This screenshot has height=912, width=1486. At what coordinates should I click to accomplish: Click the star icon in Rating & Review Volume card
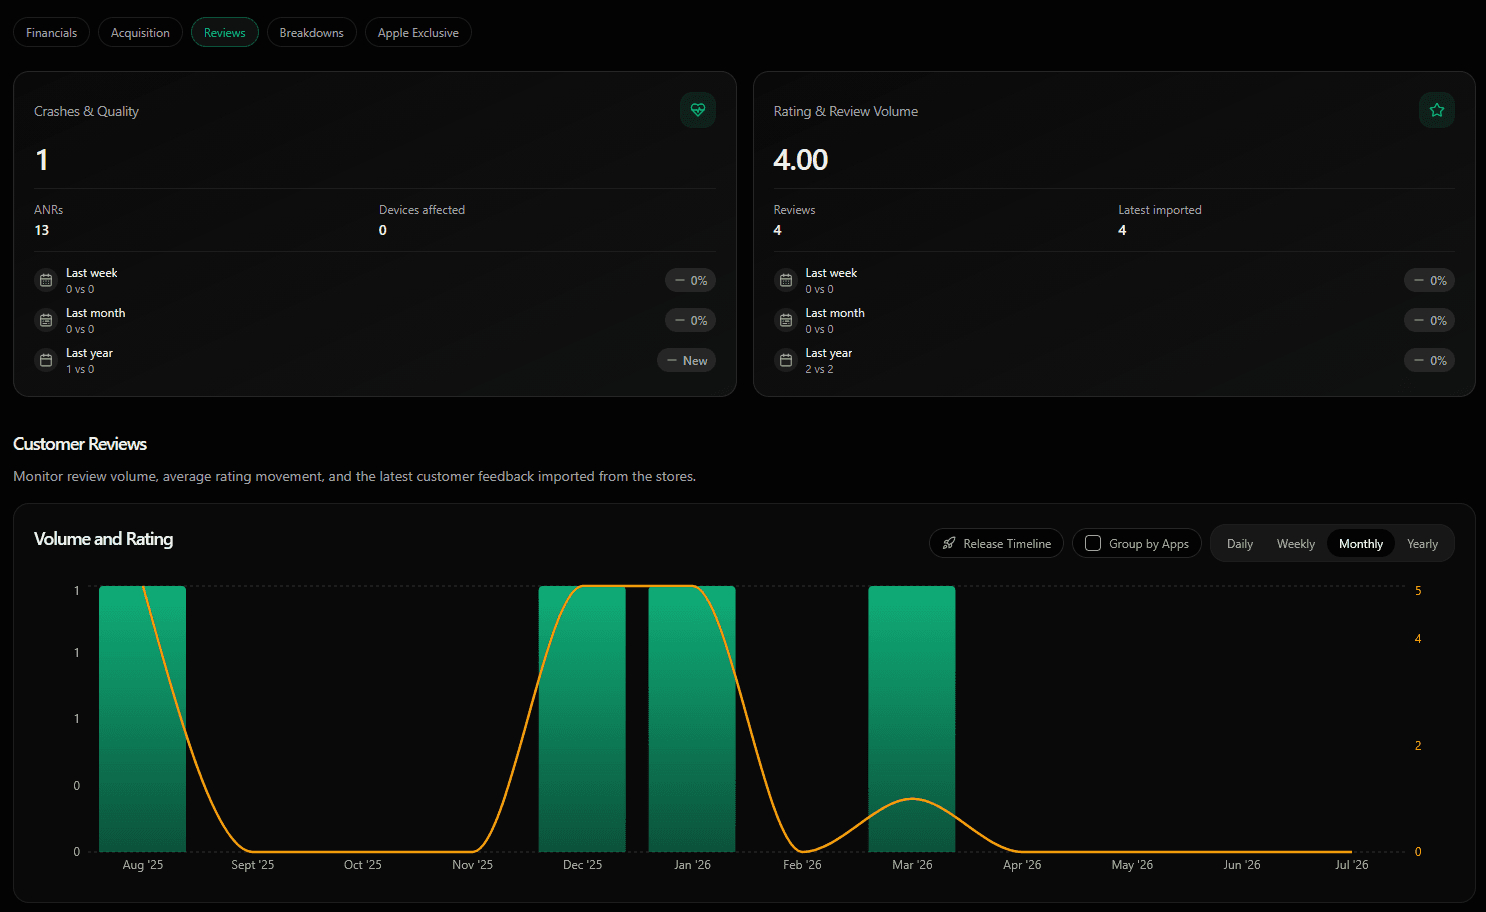coord(1437,110)
